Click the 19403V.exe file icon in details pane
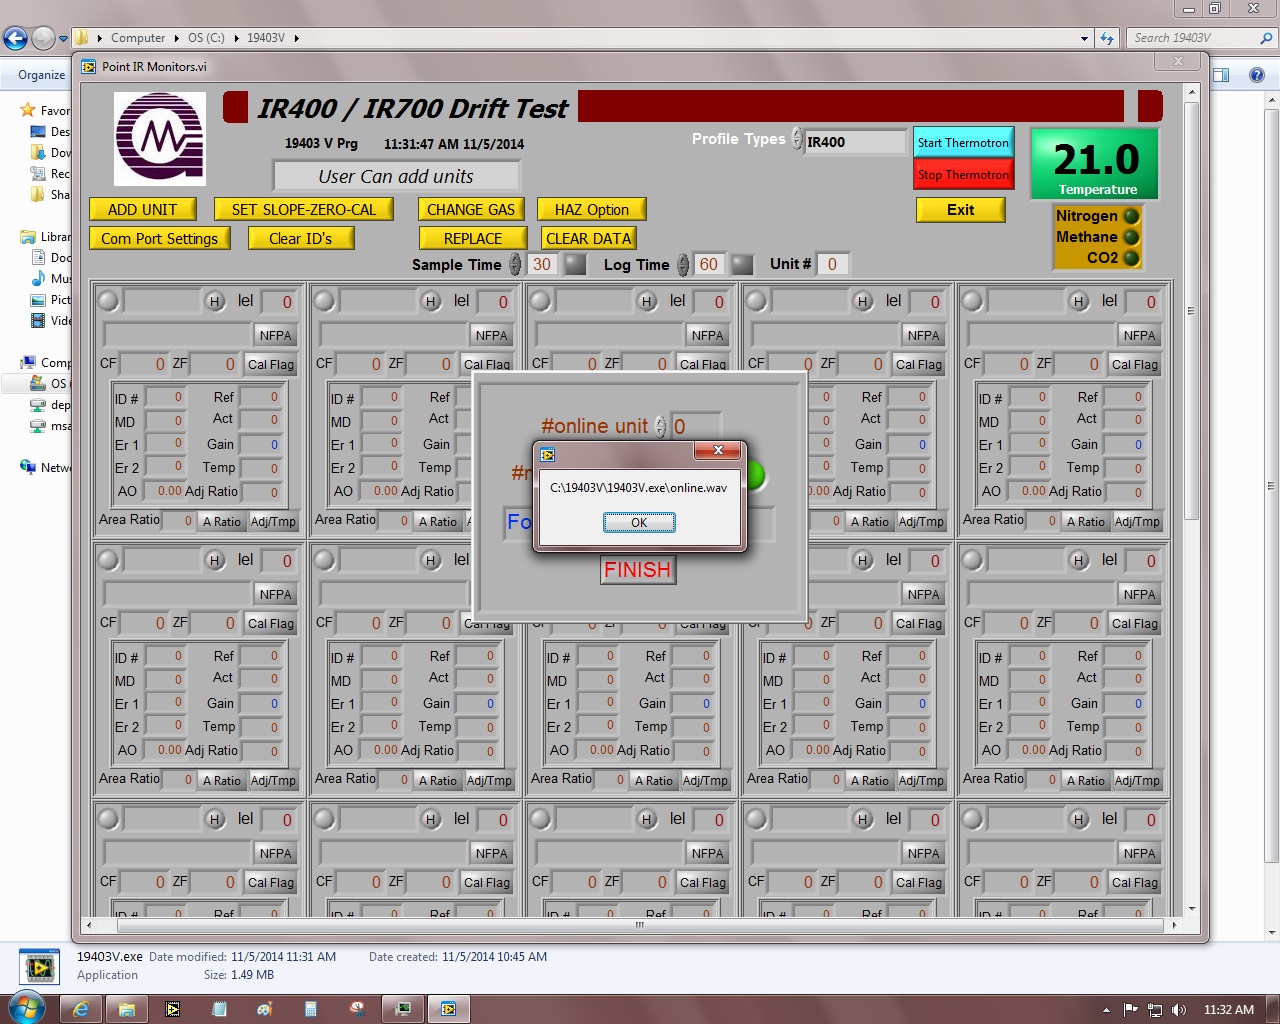 [x=40, y=966]
